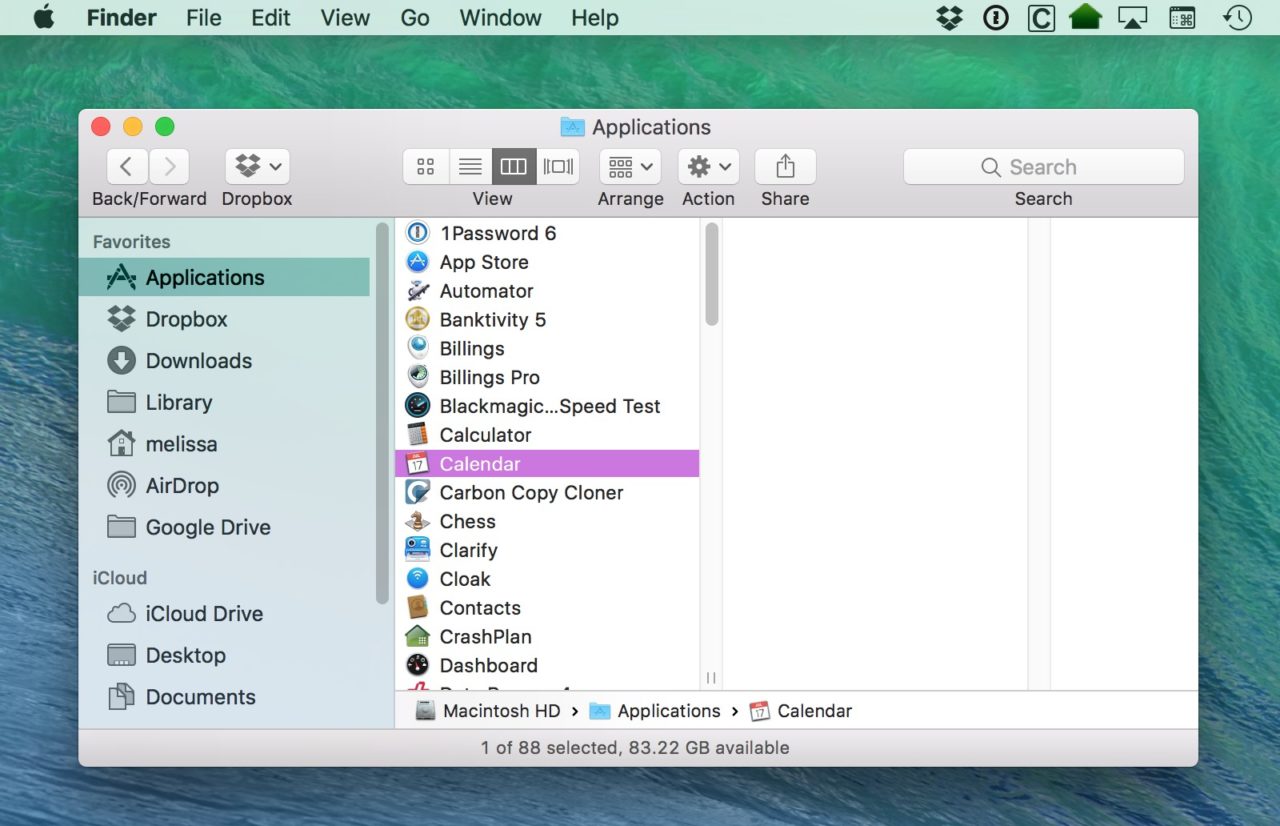Switch to icon view

tap(426, 167)
